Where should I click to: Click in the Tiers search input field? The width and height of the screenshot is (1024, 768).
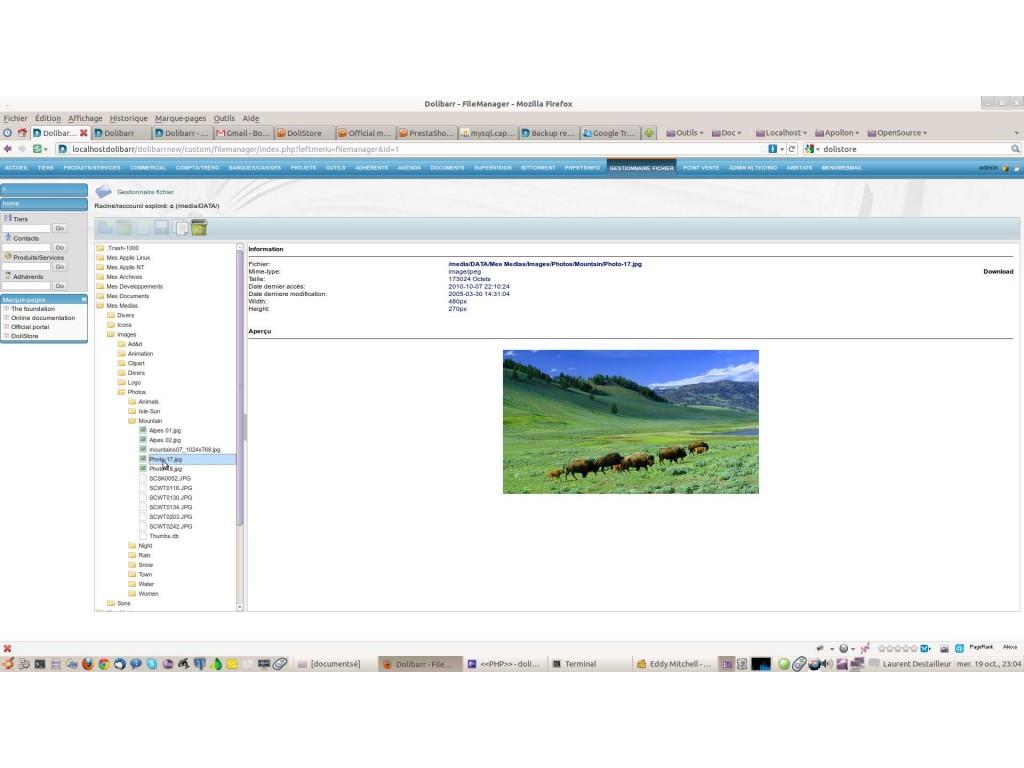pos(27,228)
